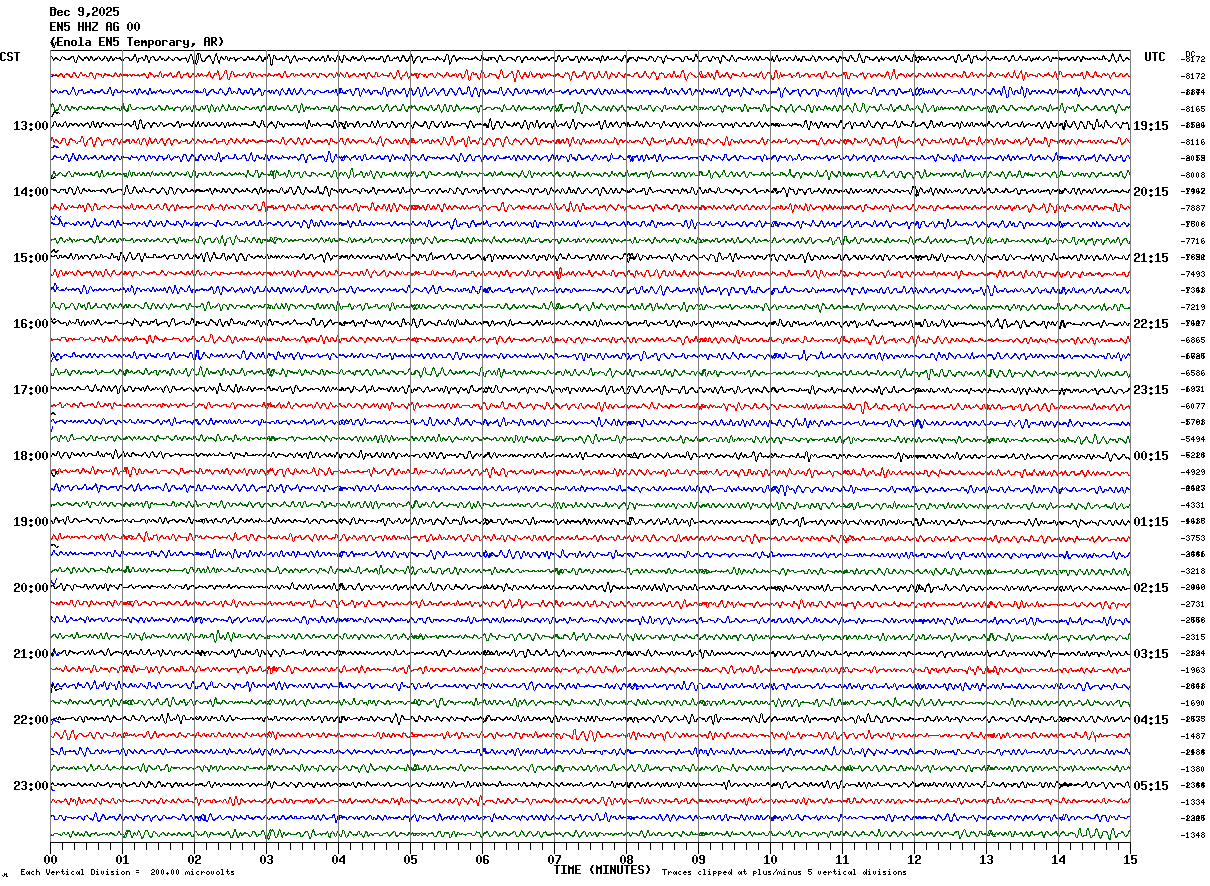Select the 13:00 CST time marker
Viewport: 1210px width, 886px height.
[30, 126]
